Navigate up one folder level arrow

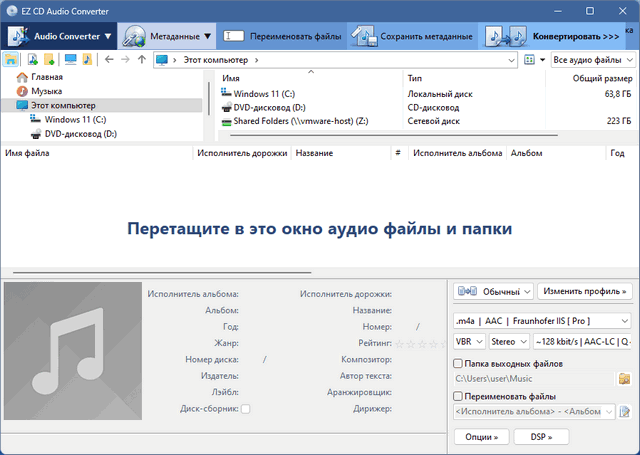click(x=142, y=60)
